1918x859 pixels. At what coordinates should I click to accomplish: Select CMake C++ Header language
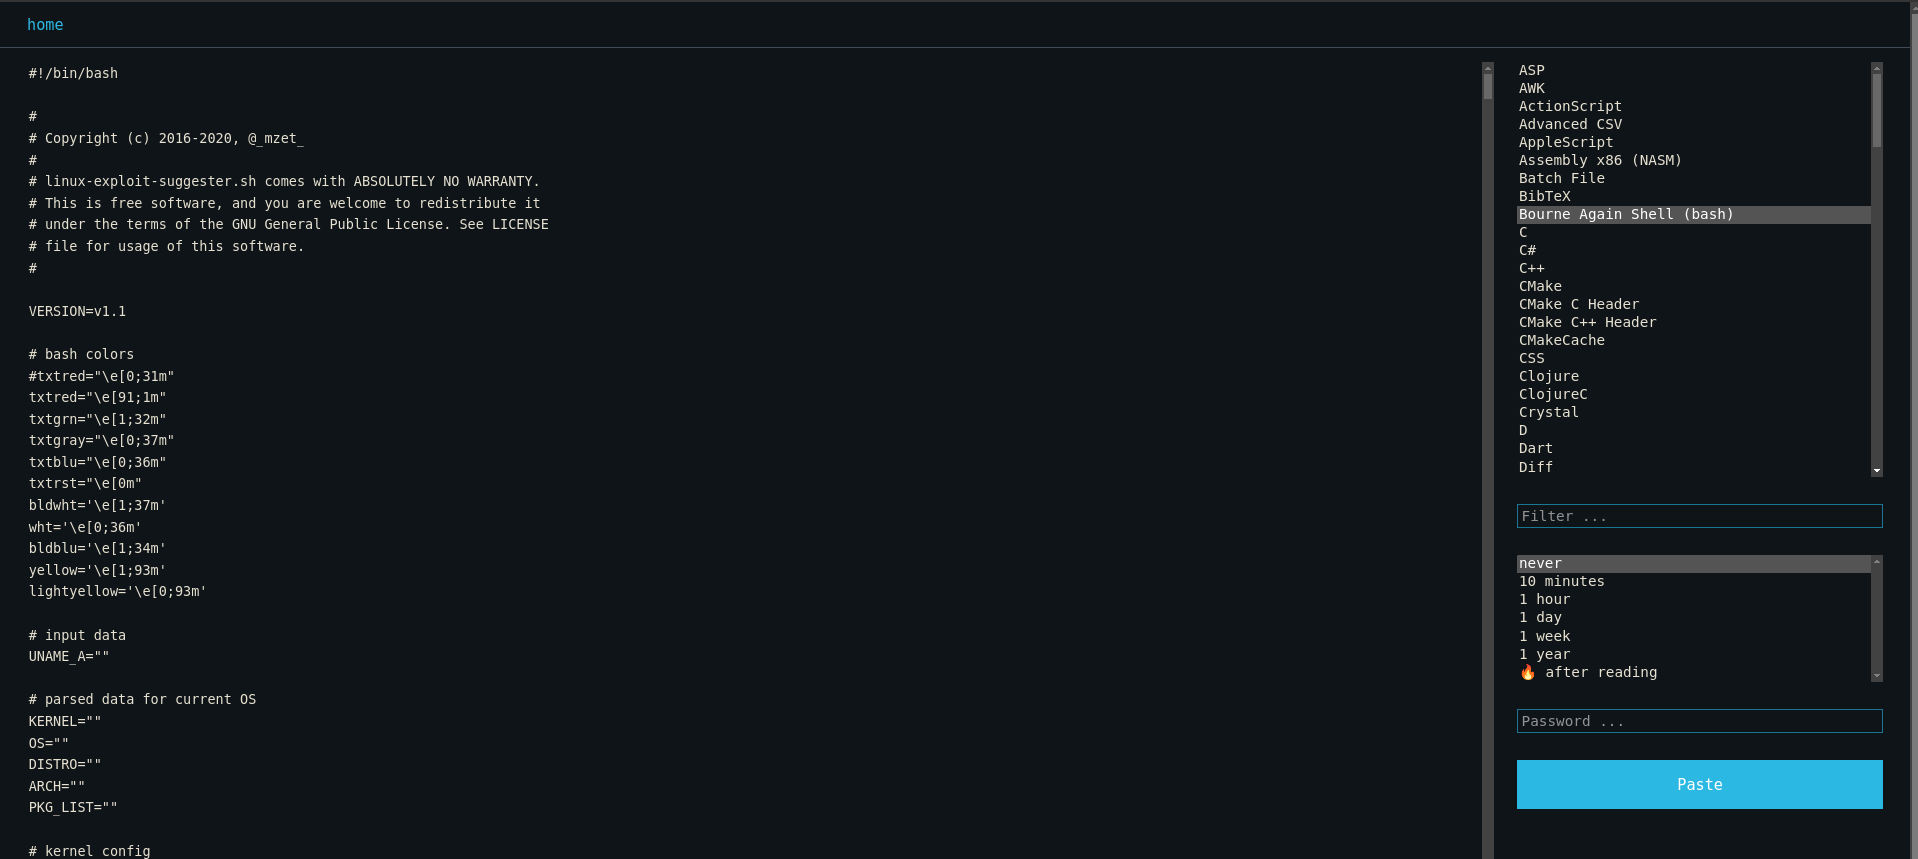(x=1587, y=323)
